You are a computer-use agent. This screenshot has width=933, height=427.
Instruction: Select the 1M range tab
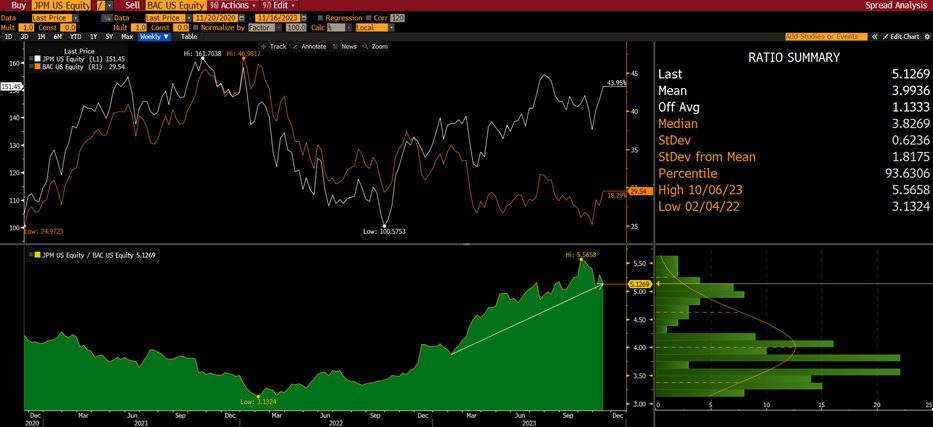[40, 37]
